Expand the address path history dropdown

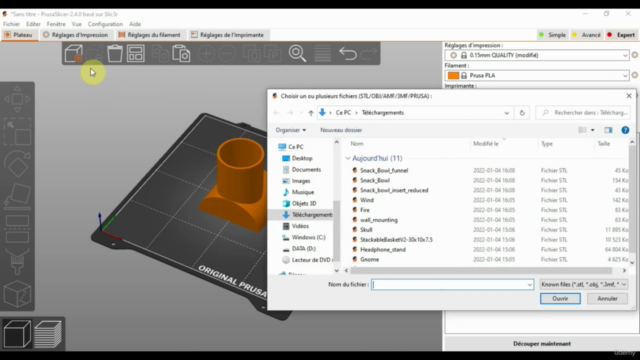507,113
